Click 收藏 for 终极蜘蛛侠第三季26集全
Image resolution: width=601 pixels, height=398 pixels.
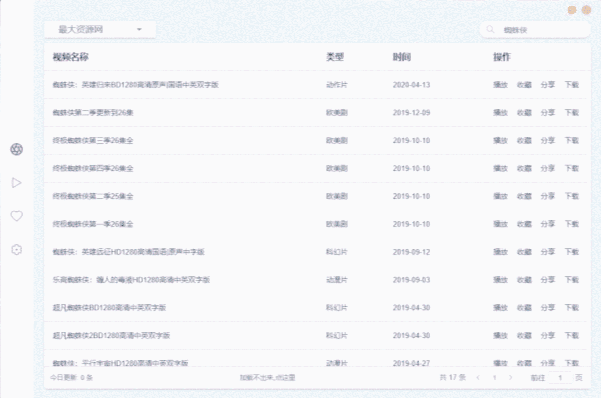[524, 140]
